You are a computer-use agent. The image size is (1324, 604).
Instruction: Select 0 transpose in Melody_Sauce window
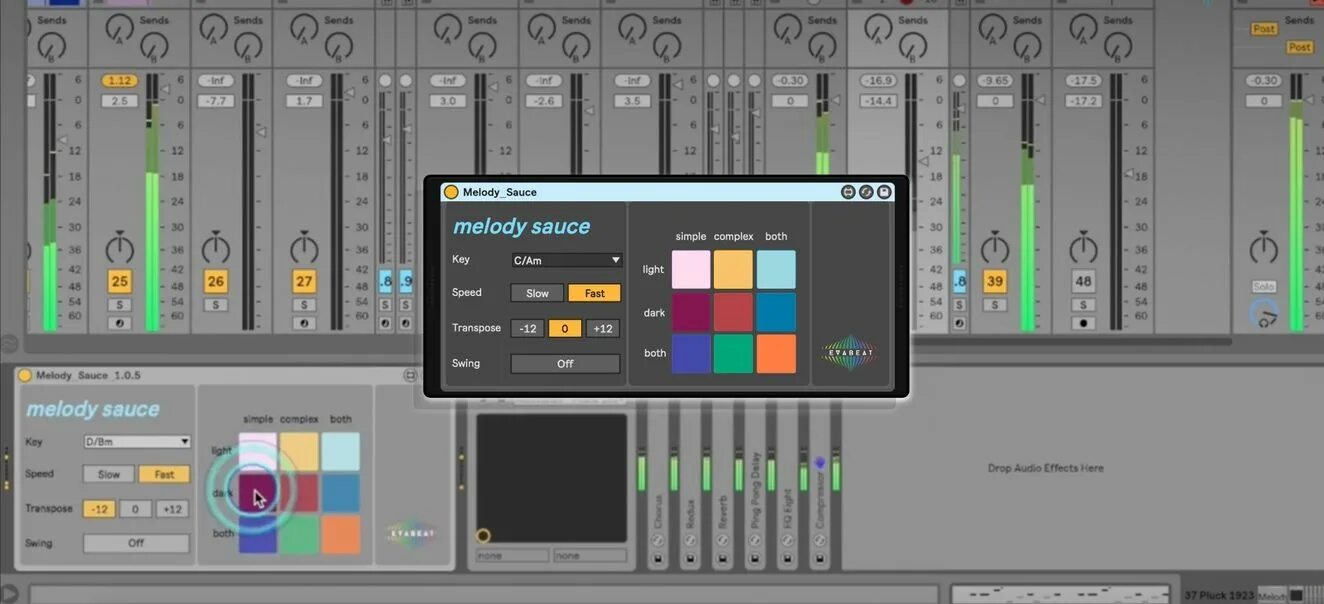tap(565, 328)
